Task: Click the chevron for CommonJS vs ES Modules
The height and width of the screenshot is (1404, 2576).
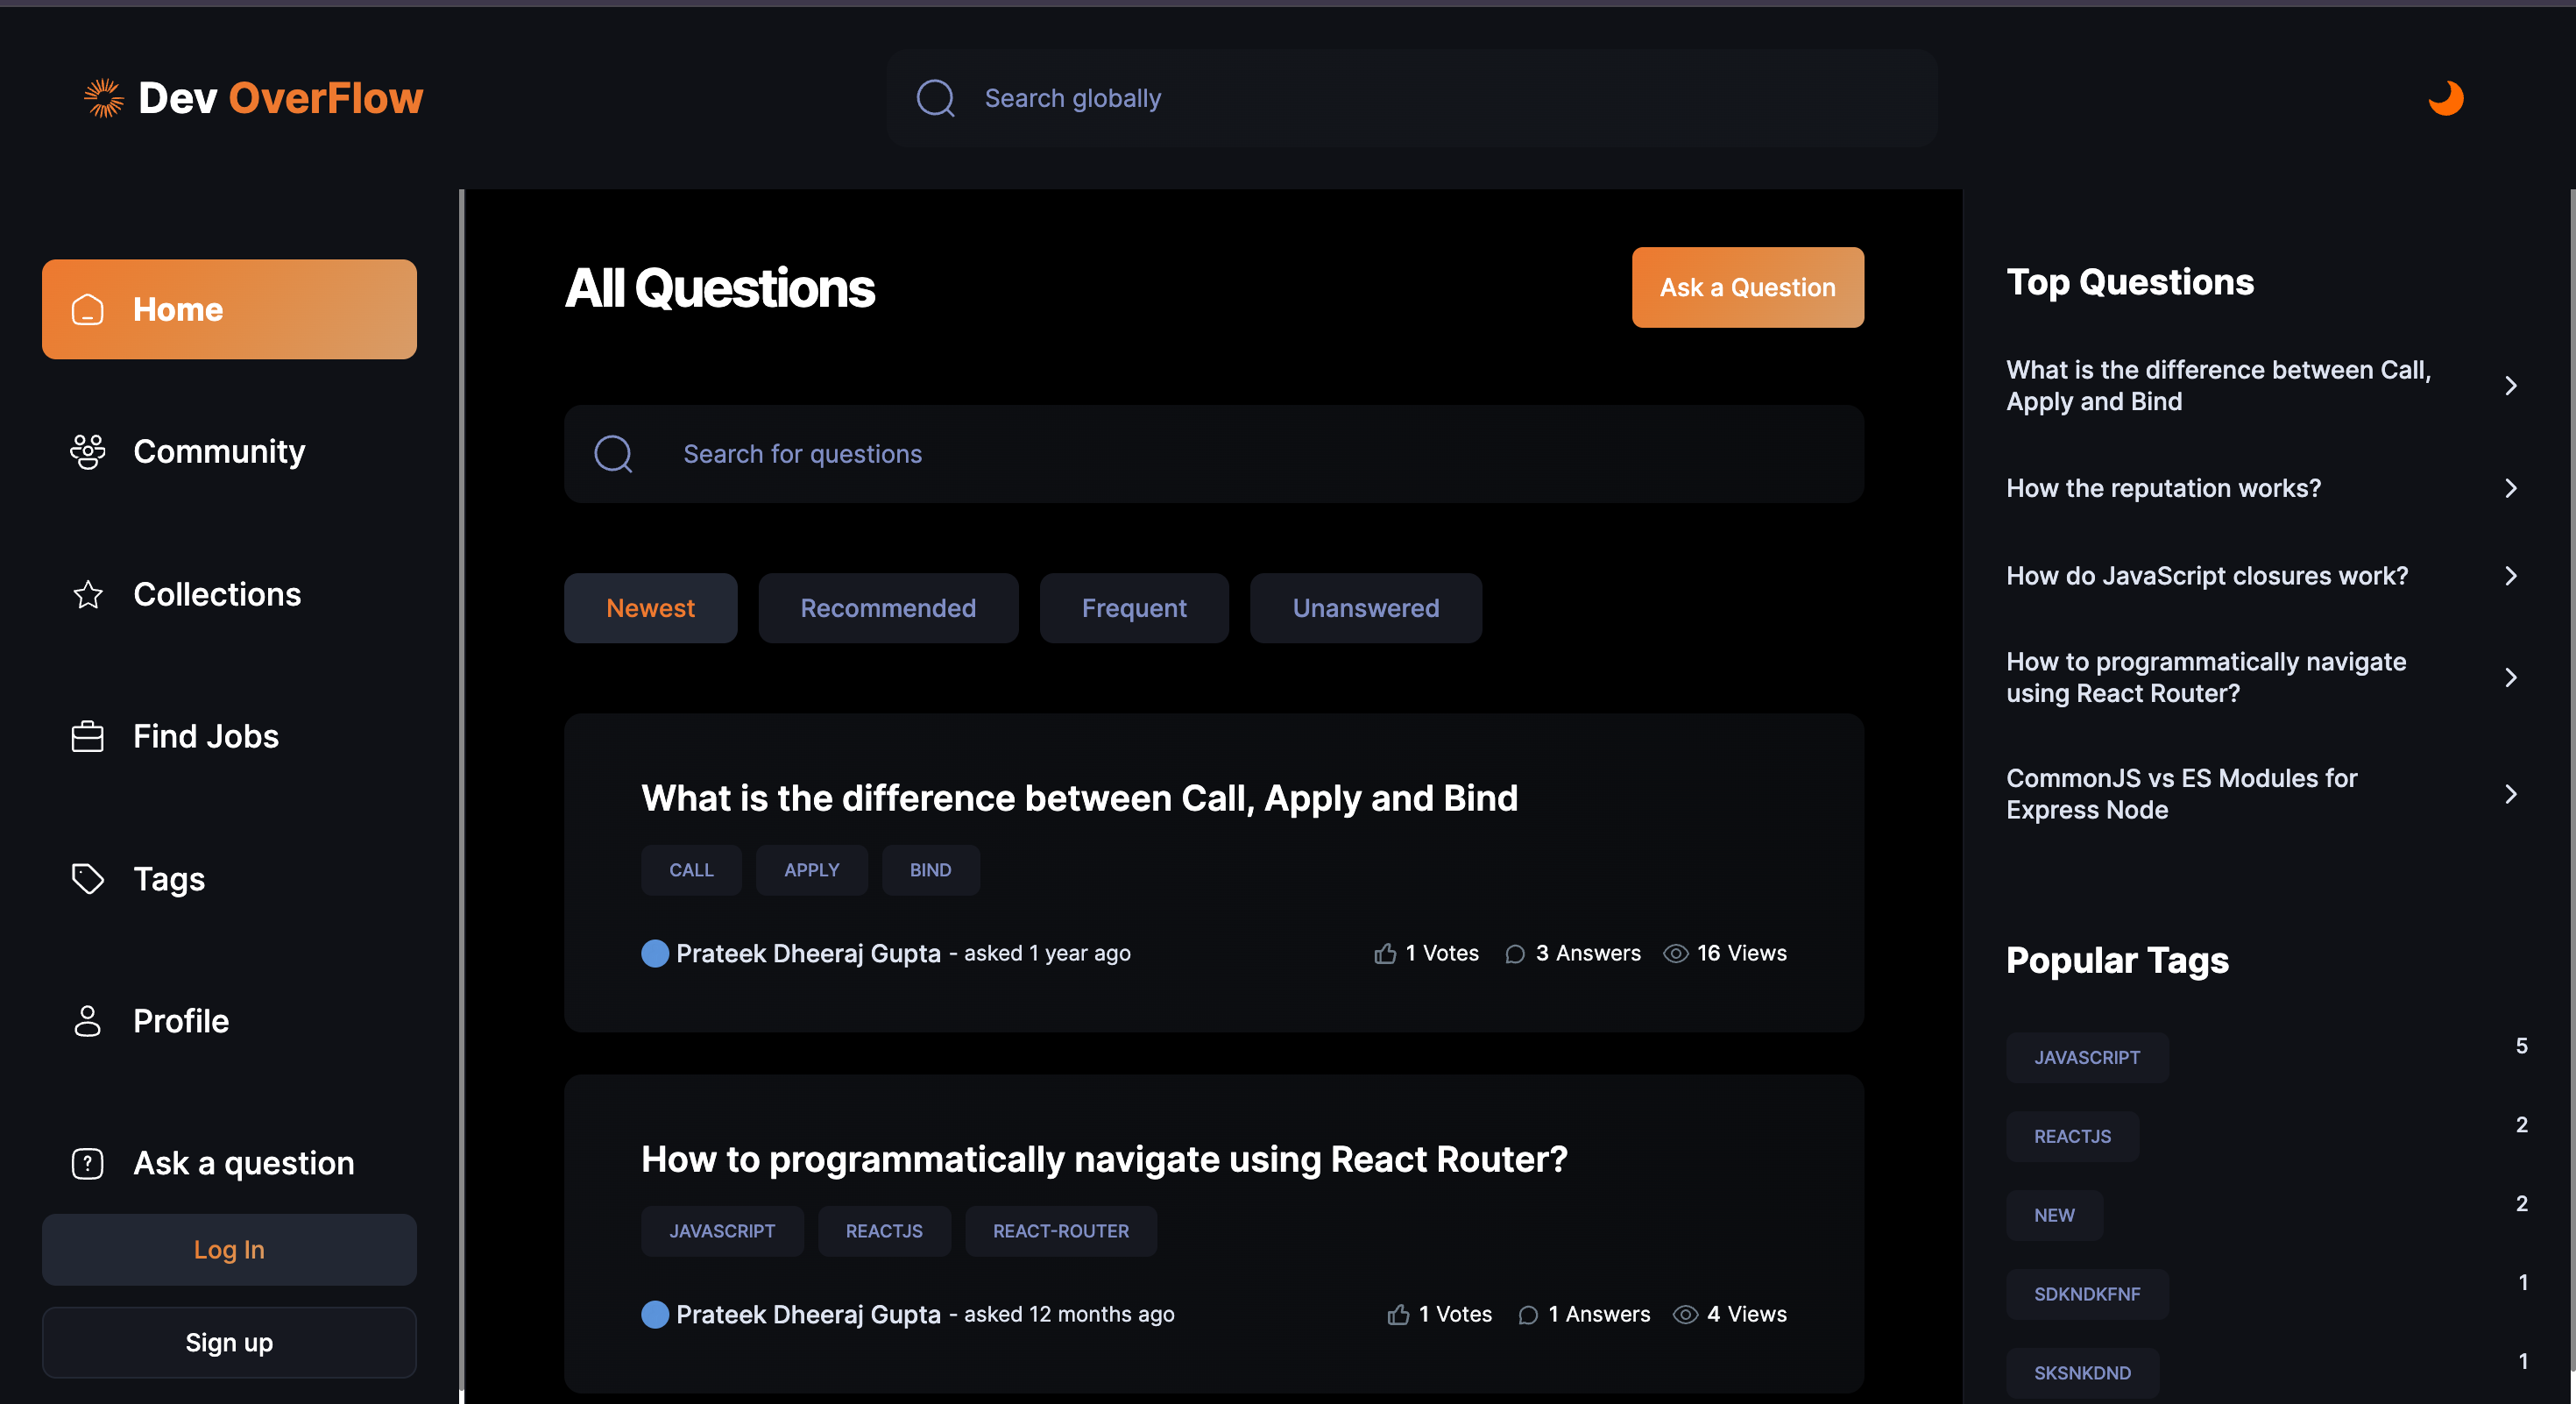Action: pos(2510,794)
